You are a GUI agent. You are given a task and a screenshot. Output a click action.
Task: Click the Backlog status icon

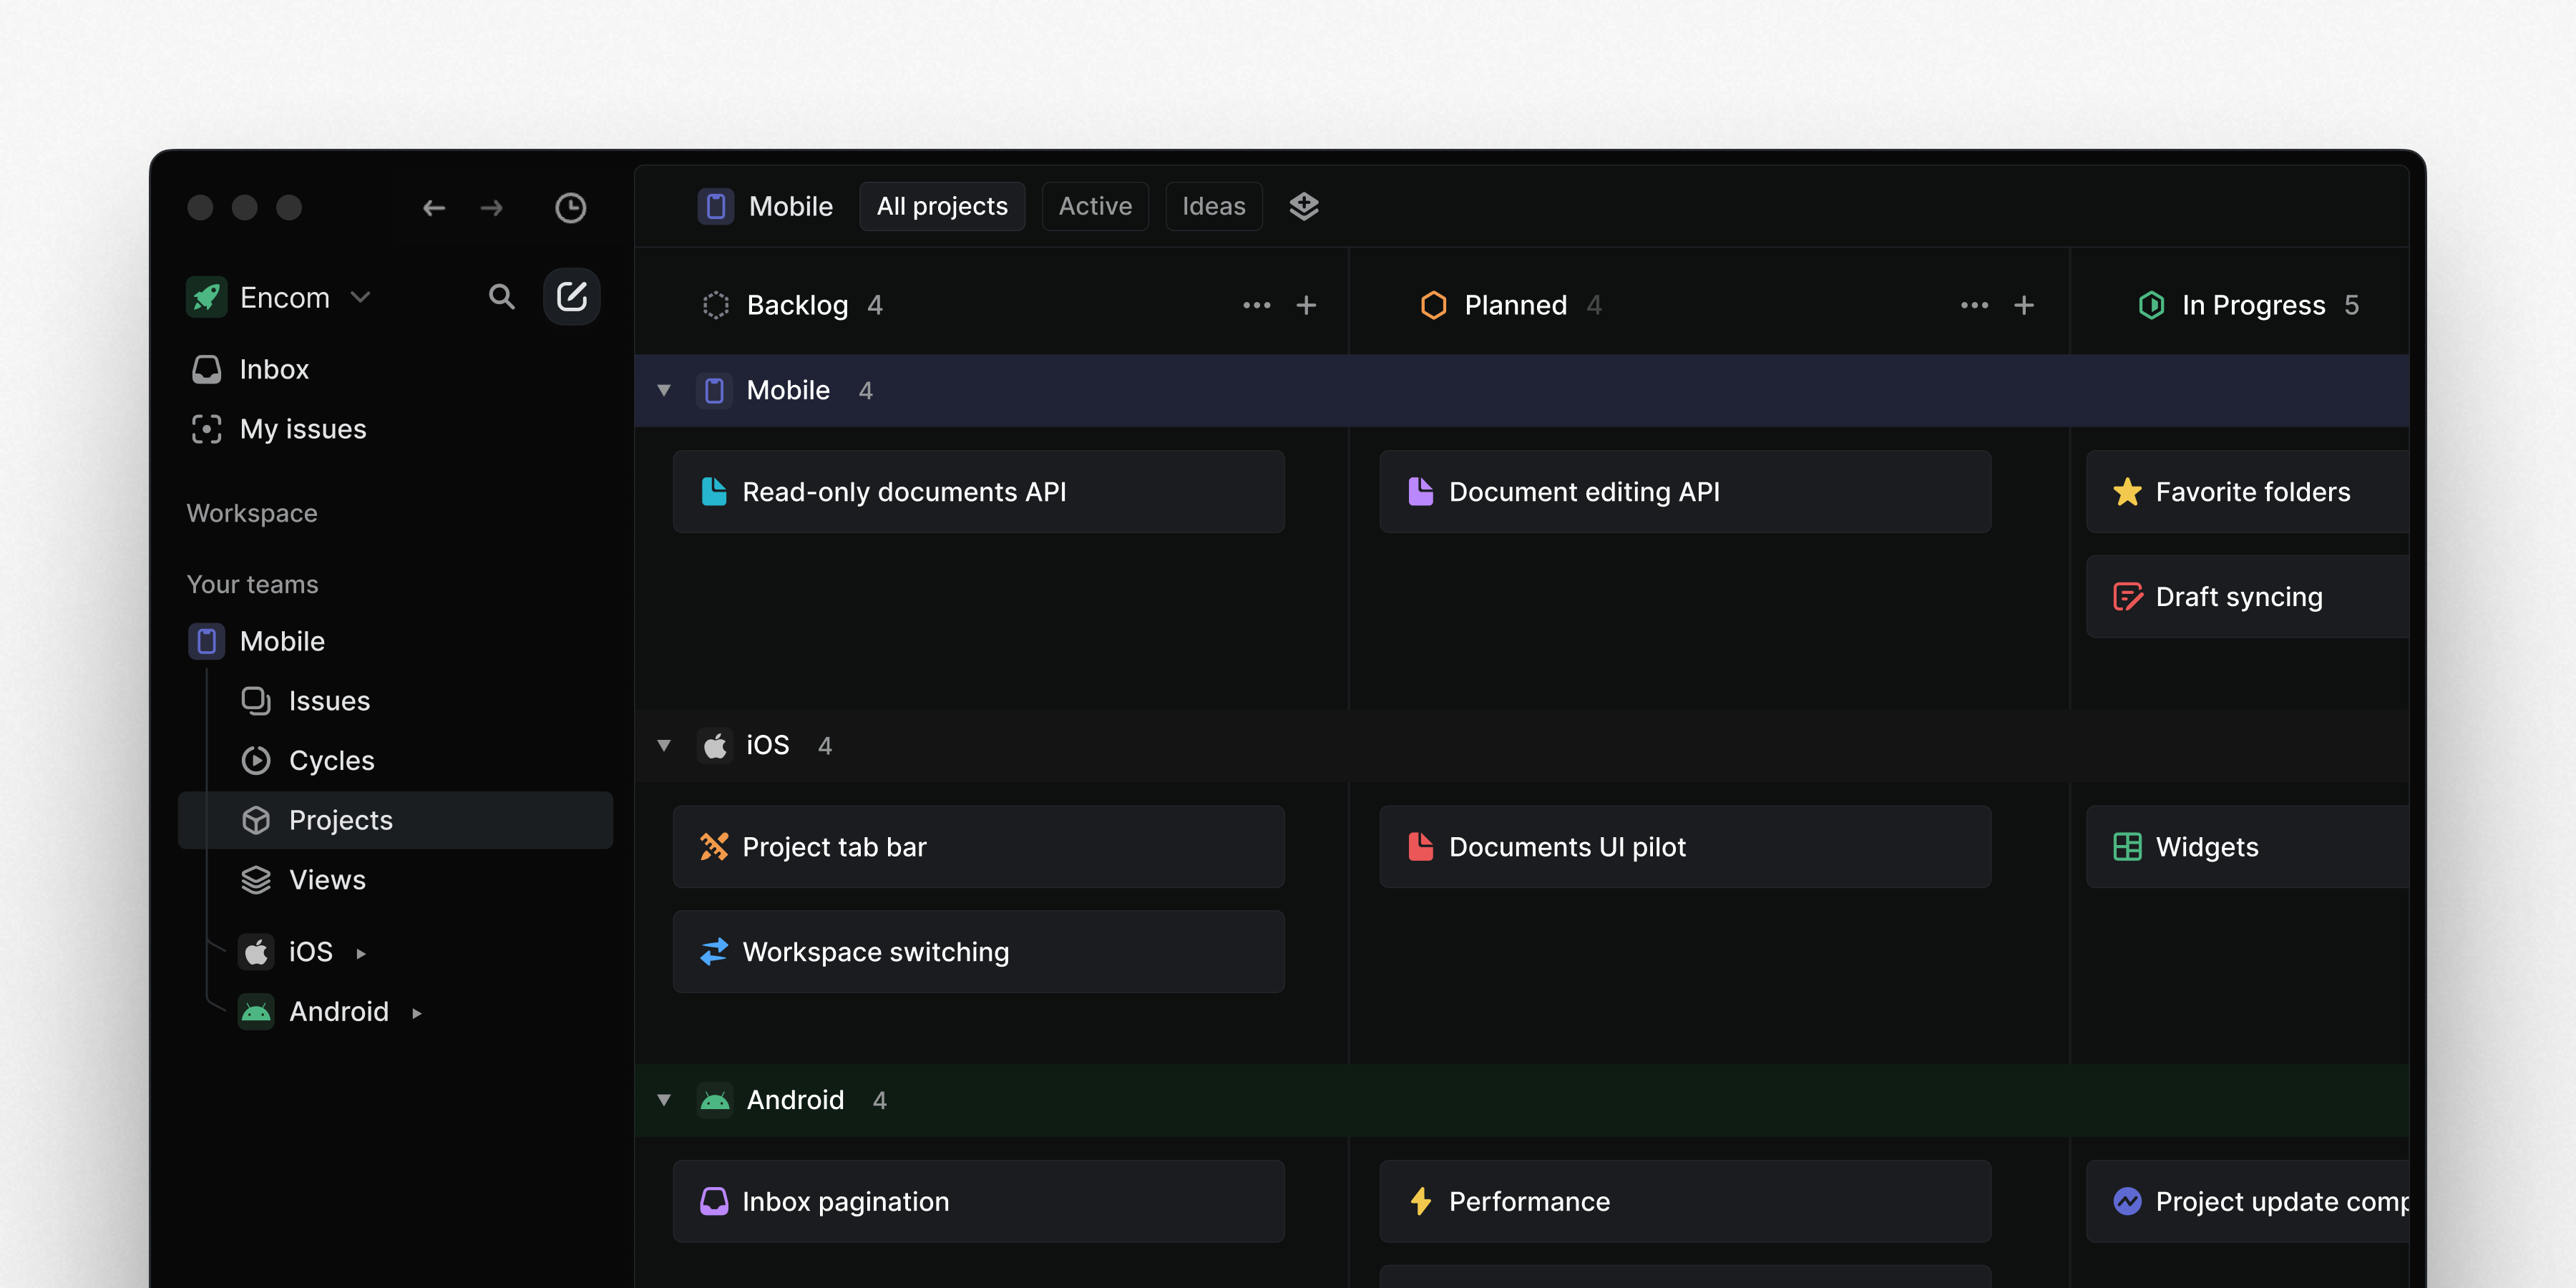tap(716, 304)
